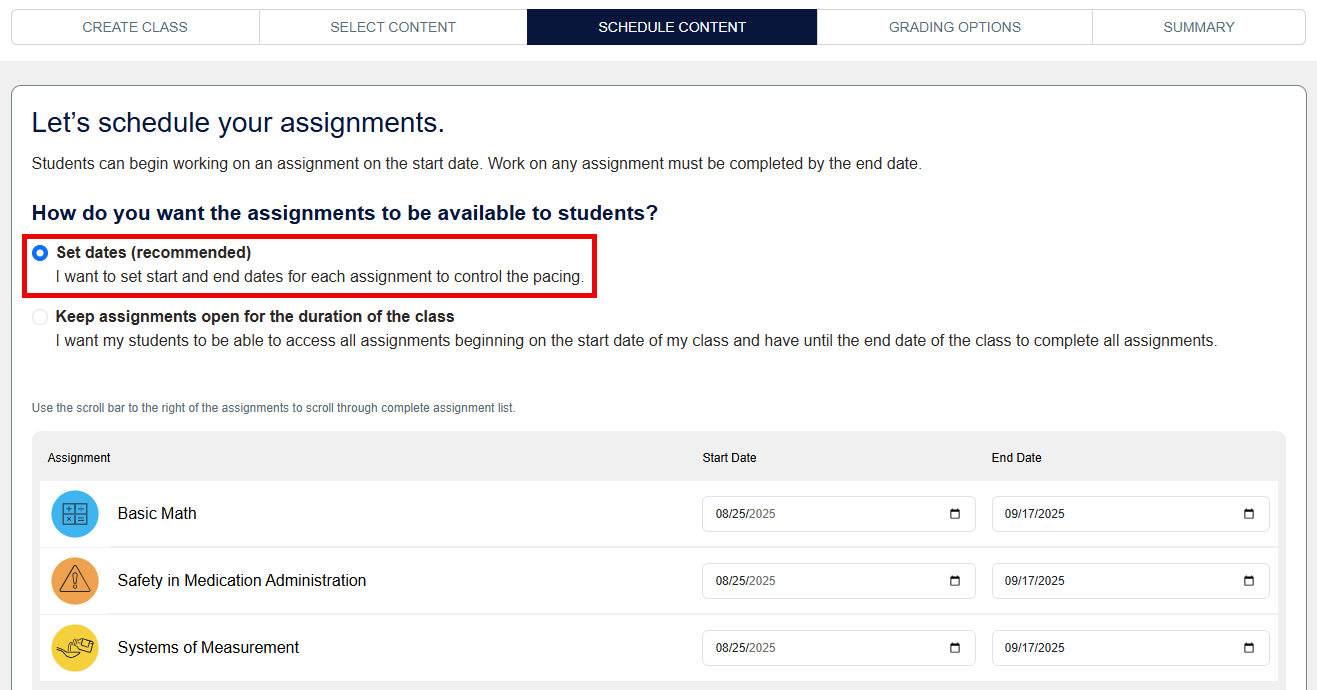Jump to the Summary tab
This screenshot has height=690, width=1317.
[1199, 27]
